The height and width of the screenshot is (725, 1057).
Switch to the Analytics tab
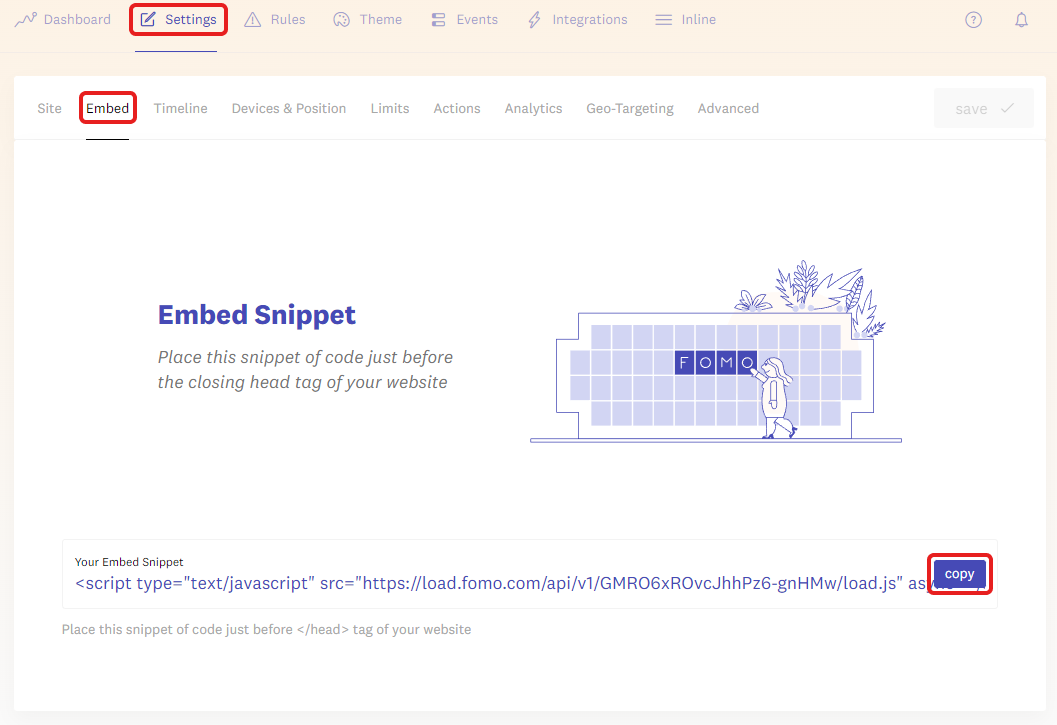point(533,109)
